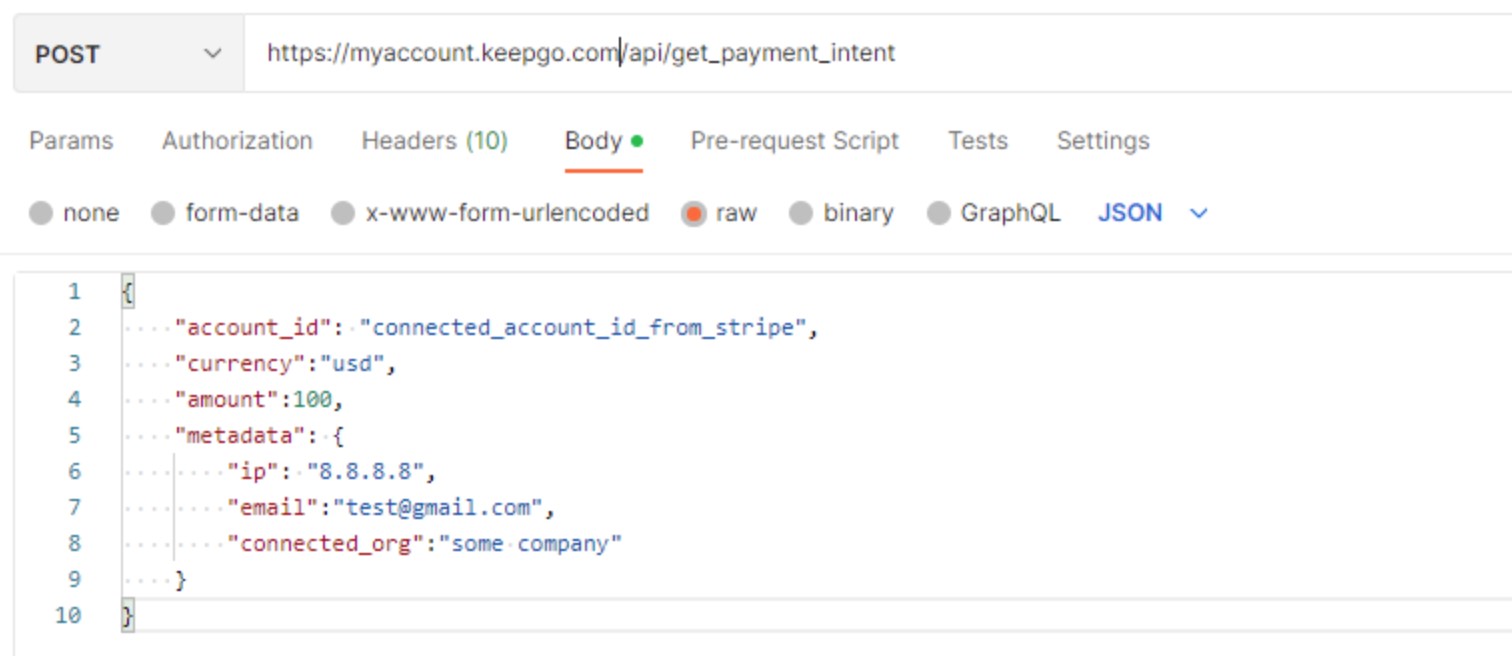Choose the binary radio option
Image resolution: width=1512 pixels, height=656 pixels.
[x=801, y=213]
